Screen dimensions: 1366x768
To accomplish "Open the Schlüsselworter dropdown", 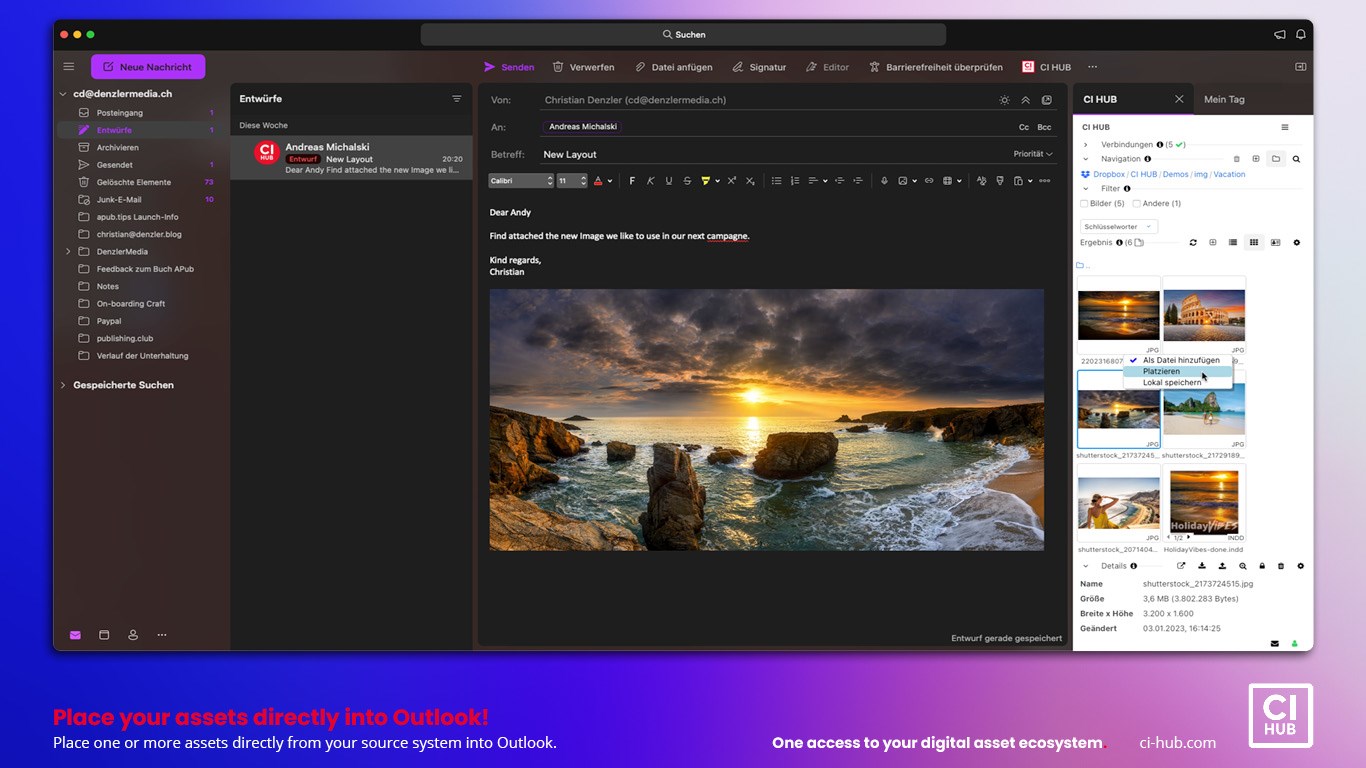I will point(1119,227).
